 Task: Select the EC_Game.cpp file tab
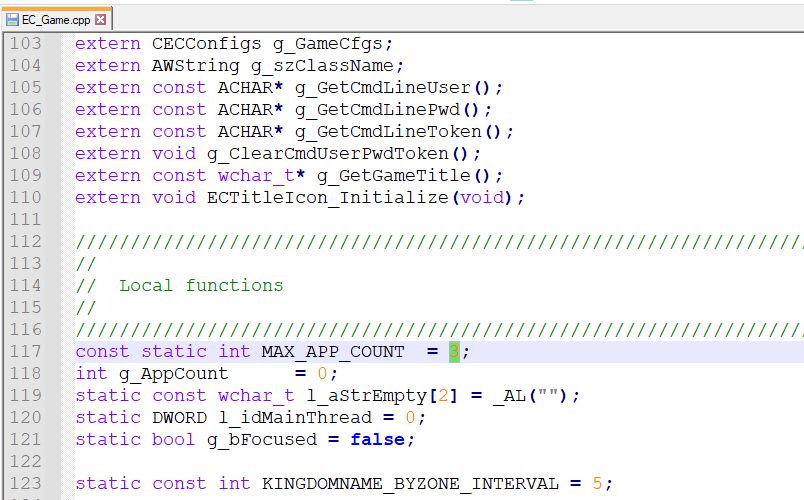(56, 19)
